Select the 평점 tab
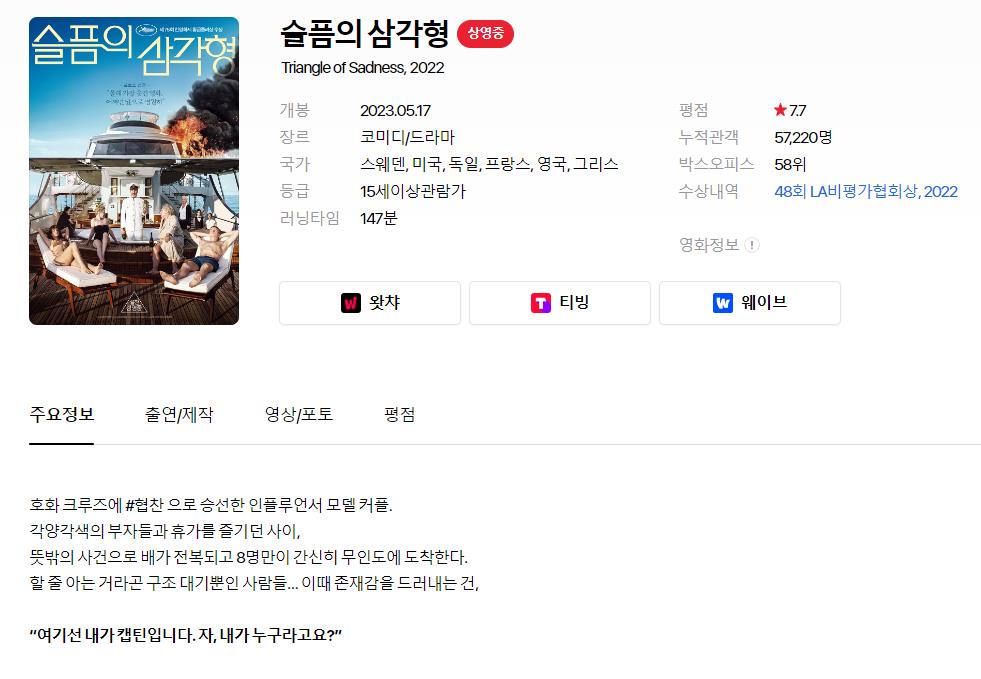Image resolution: width=981 pixels, height=679 pixels. (399, 414)
